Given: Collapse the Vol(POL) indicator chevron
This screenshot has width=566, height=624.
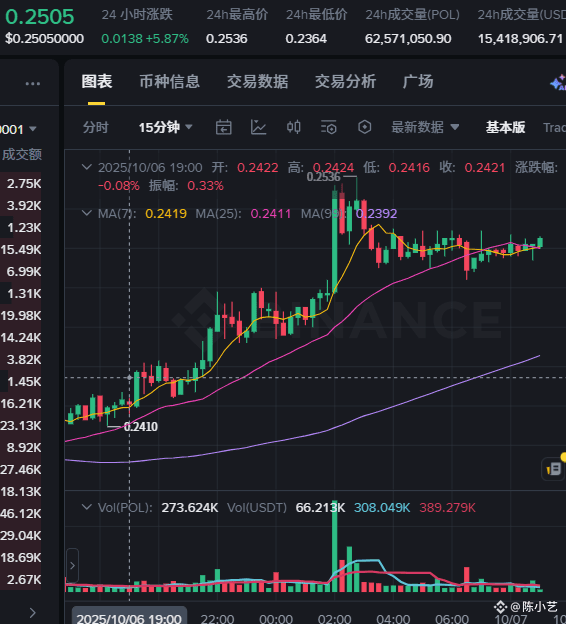Looking at the screenshot, I should [86, 507].
